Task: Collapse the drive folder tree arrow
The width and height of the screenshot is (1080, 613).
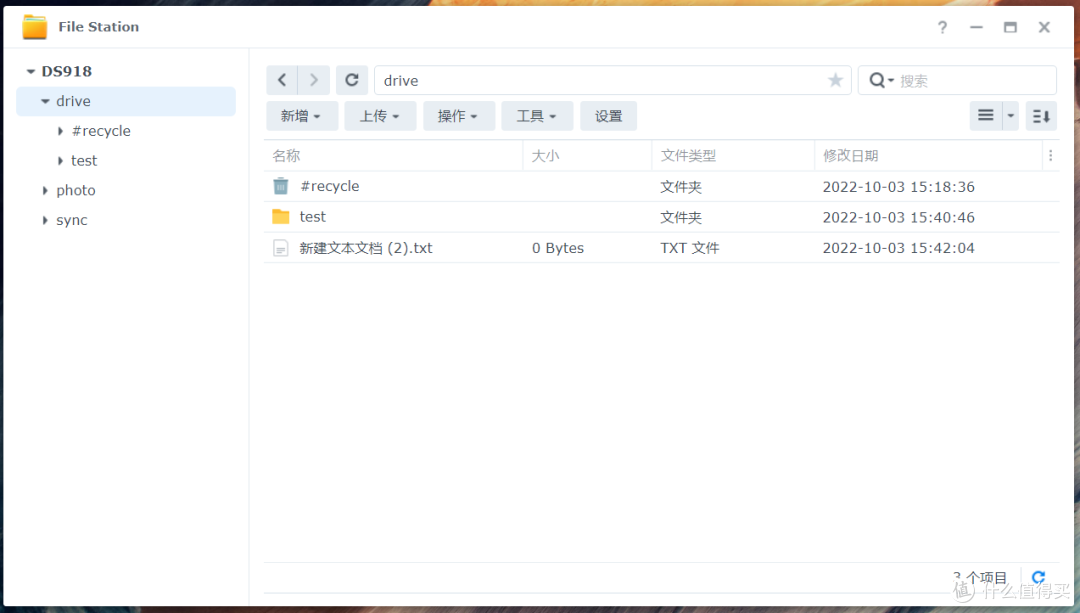Action: pos(45,101)
